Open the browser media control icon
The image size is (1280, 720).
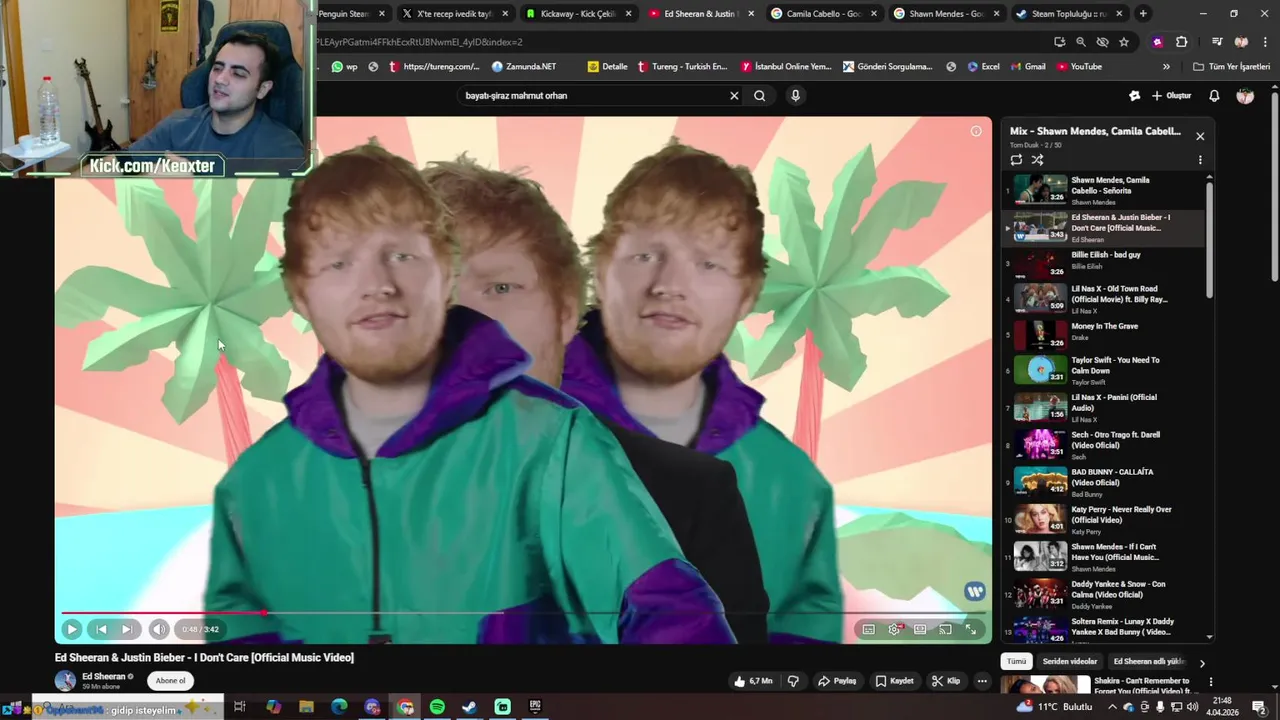(1217, 42)
